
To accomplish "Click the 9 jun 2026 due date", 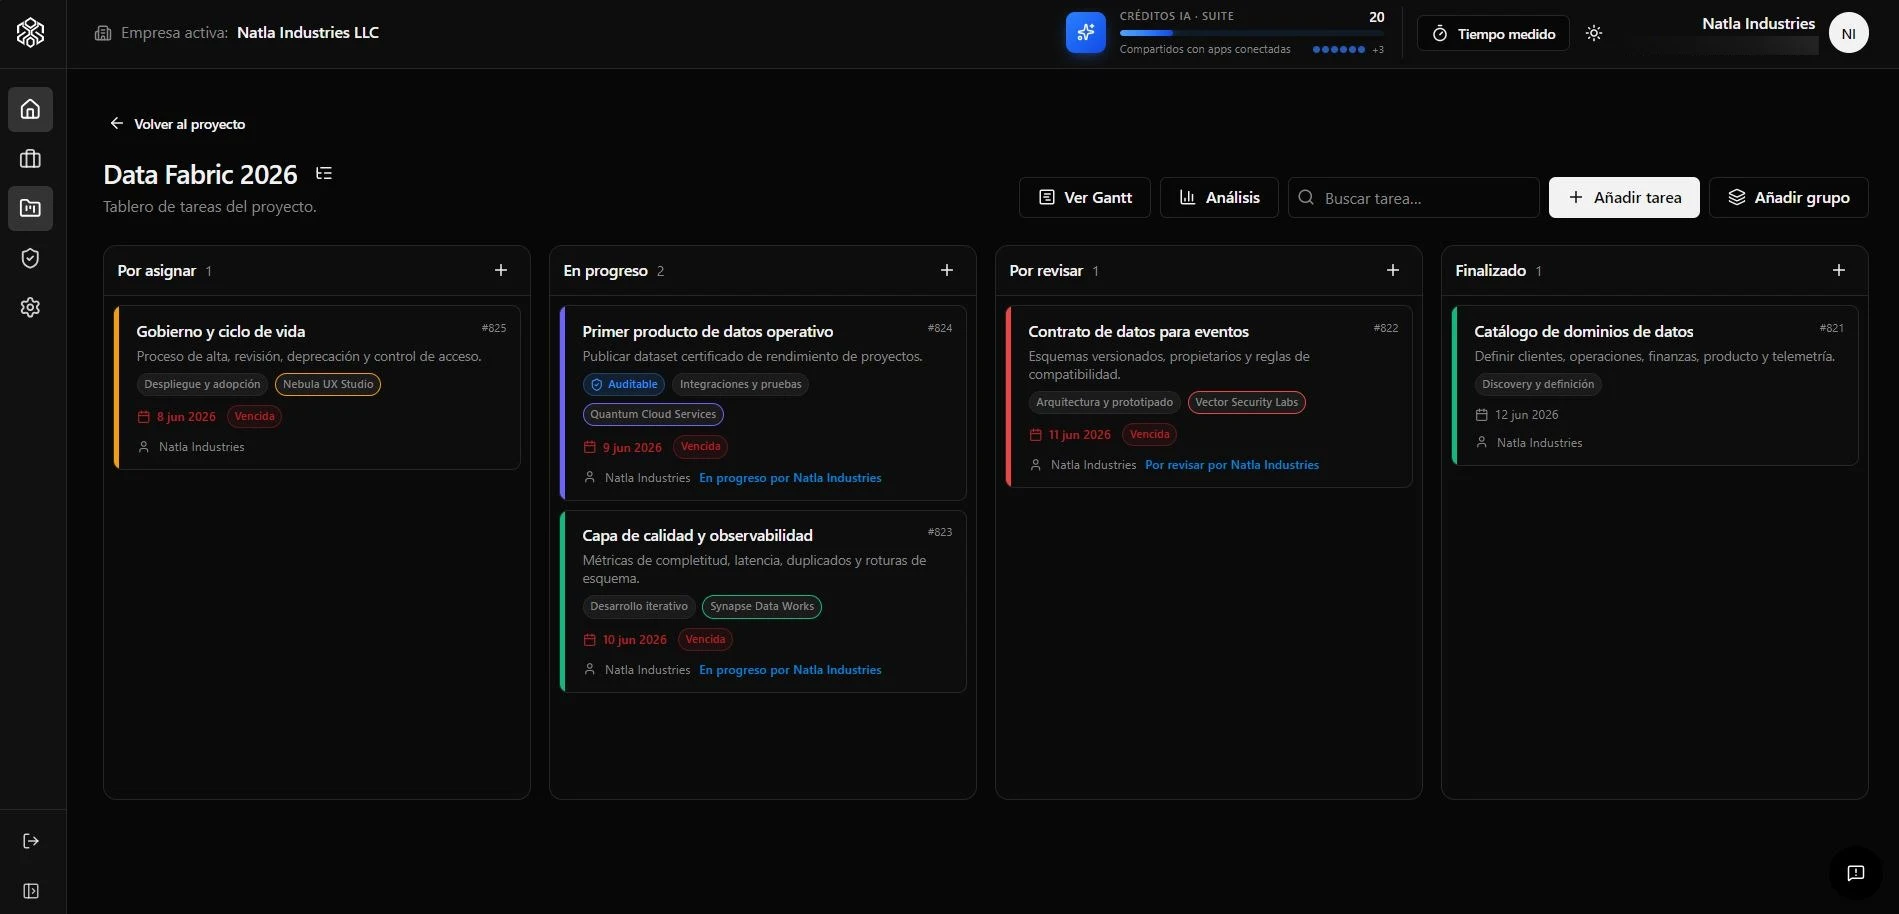I will coord(623,447).
